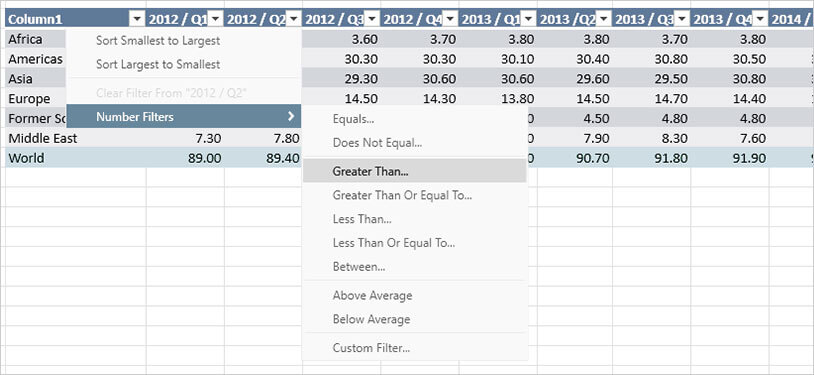Screen dimensions: 814x375
Task: Open the 2013 / Q1 filter dropdown
Action: [528, 20]
